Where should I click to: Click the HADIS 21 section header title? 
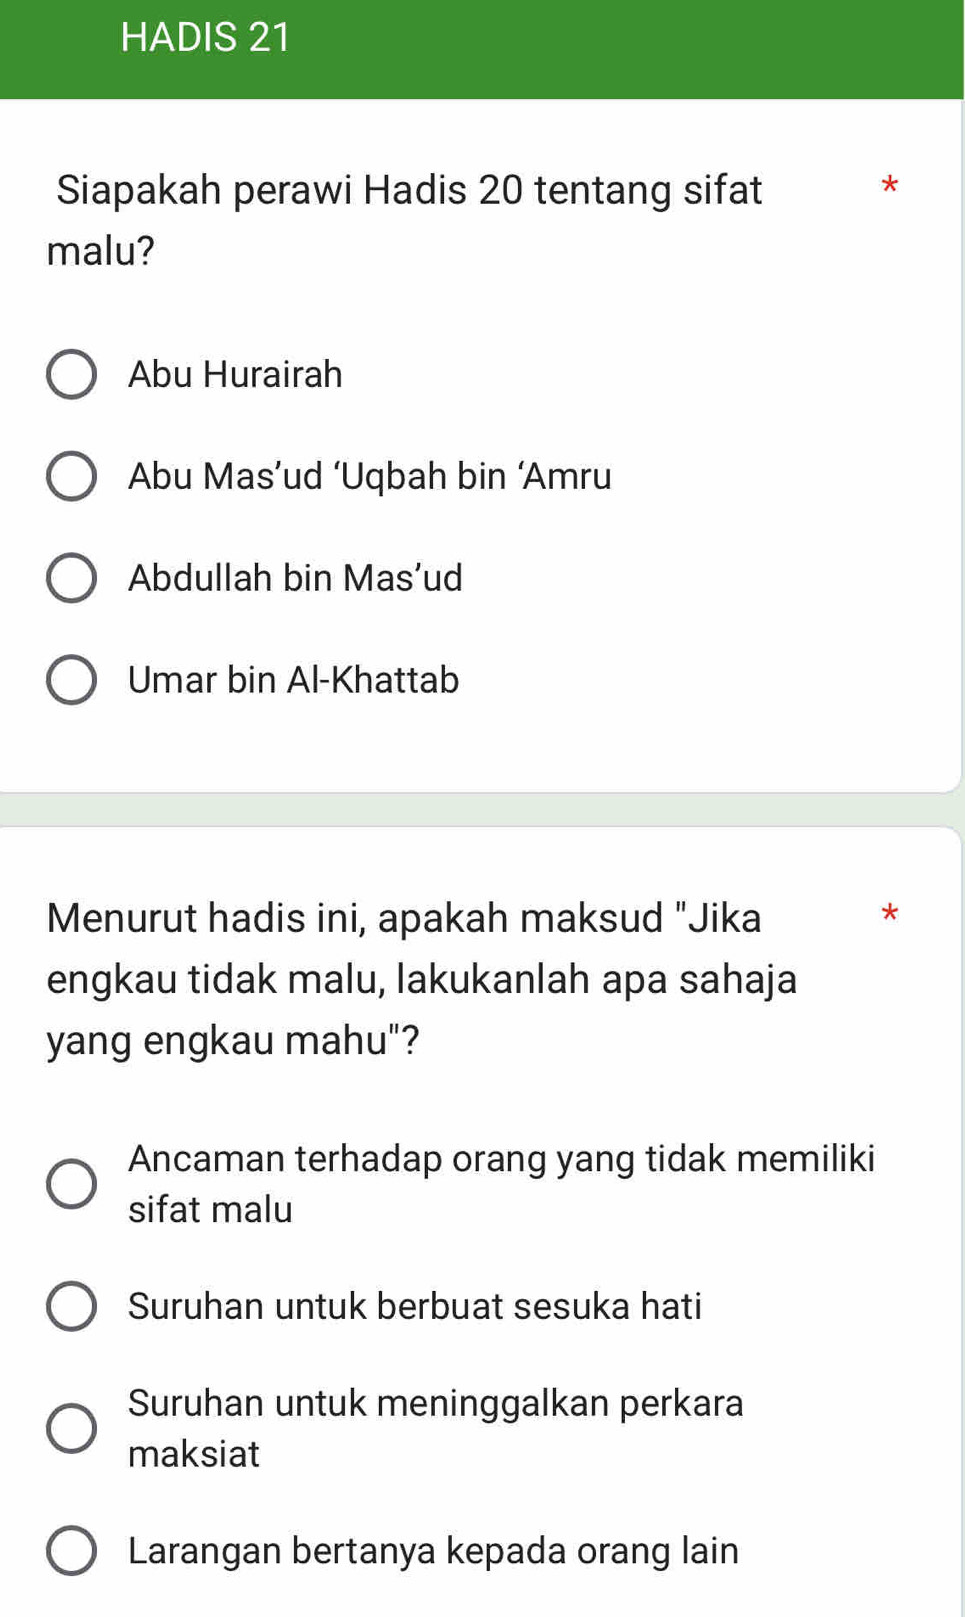click(x=206, y=38)
